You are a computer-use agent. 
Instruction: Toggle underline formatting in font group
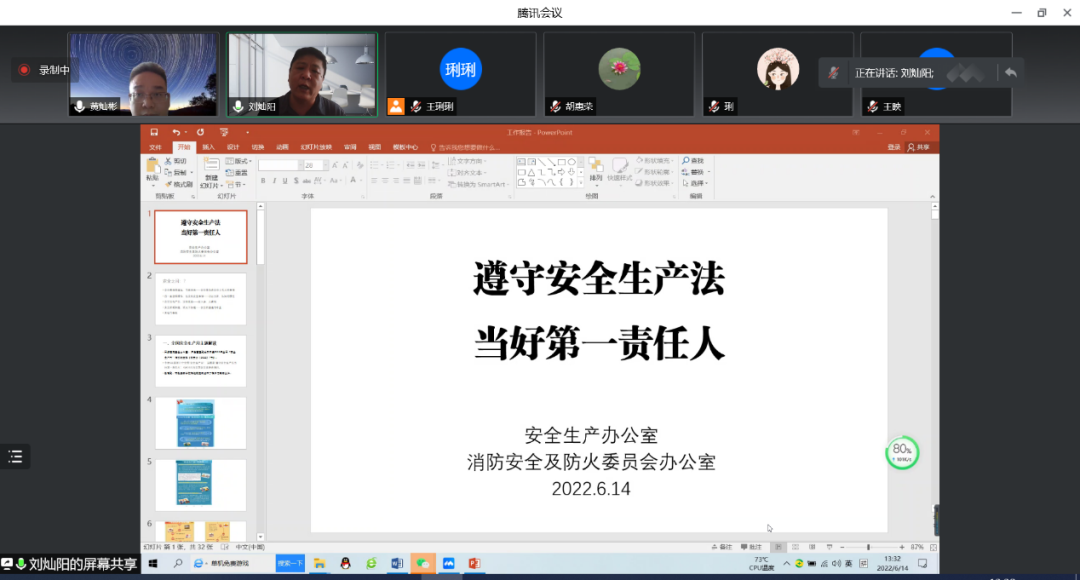tap(285, 181)
